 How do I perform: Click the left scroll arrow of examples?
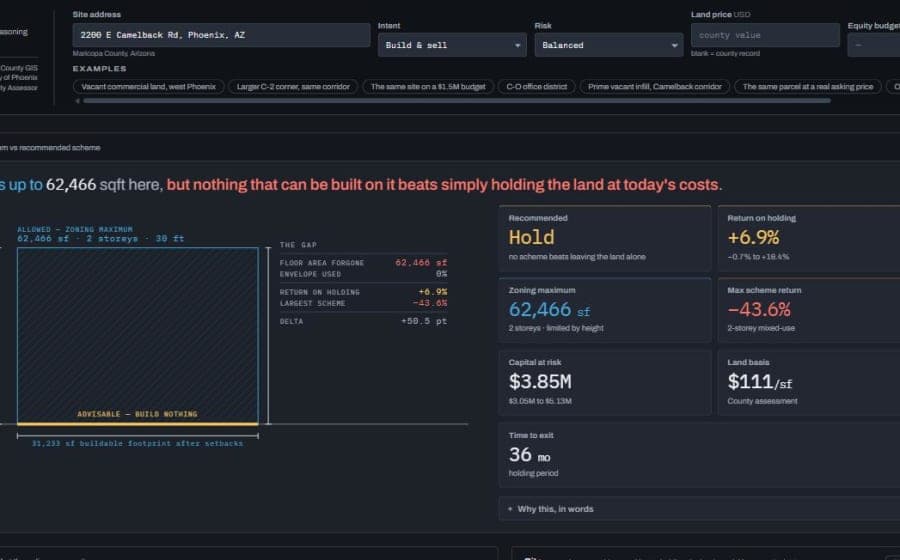click(77, 101)
